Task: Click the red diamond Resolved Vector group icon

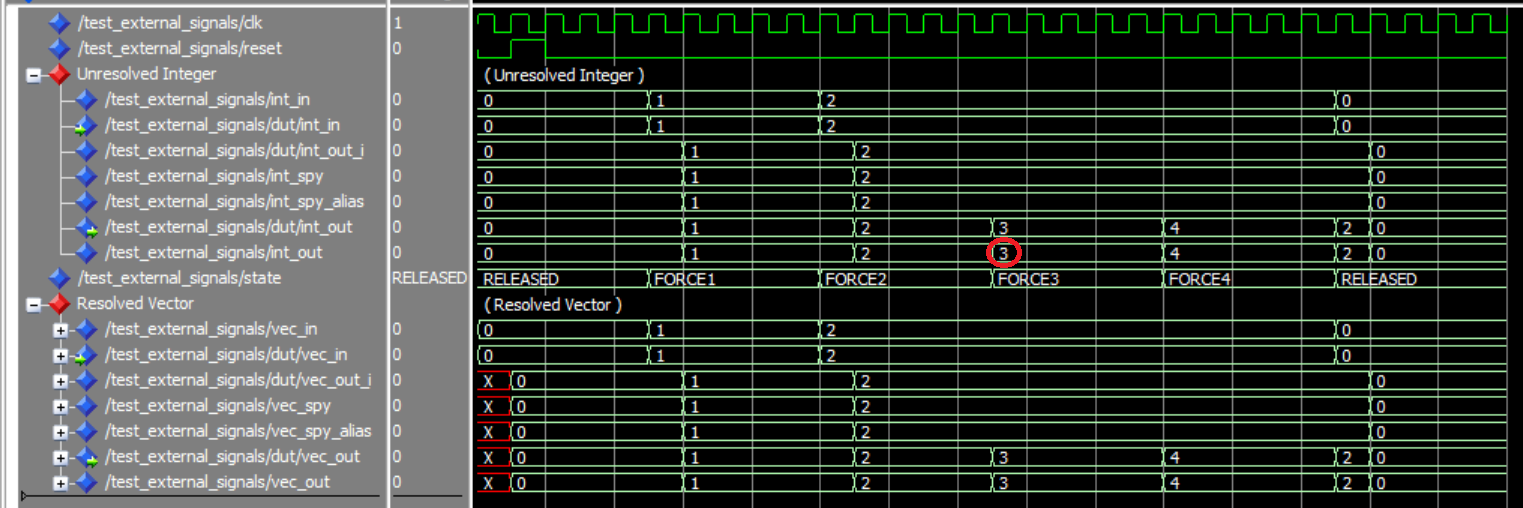Action: tap(59, 303)
